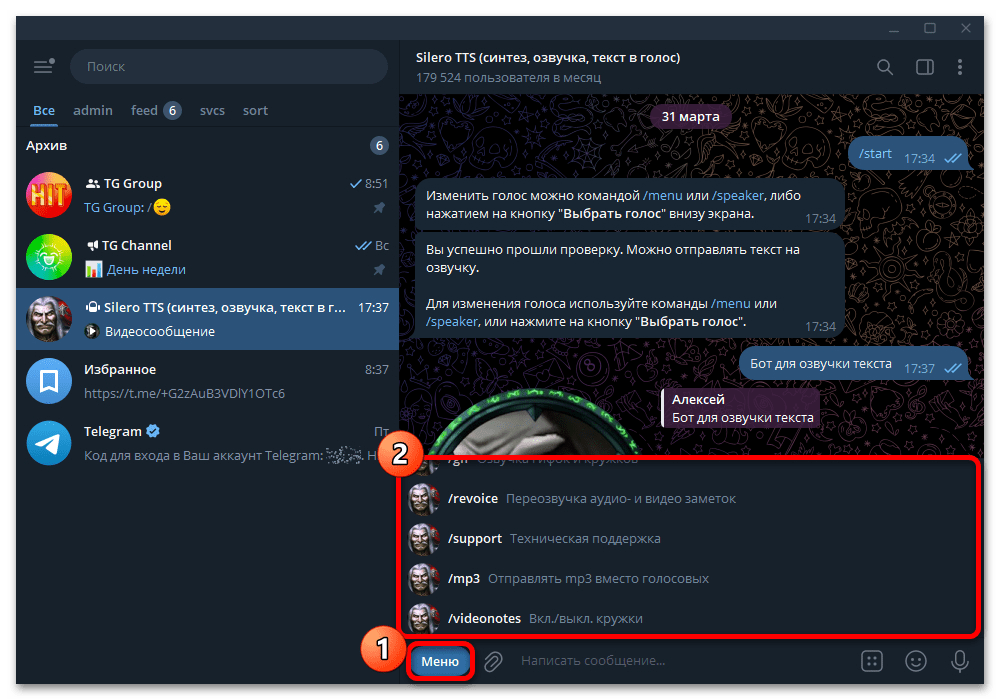
Task: Select the sort folder tab
Action: click(255, 110)
